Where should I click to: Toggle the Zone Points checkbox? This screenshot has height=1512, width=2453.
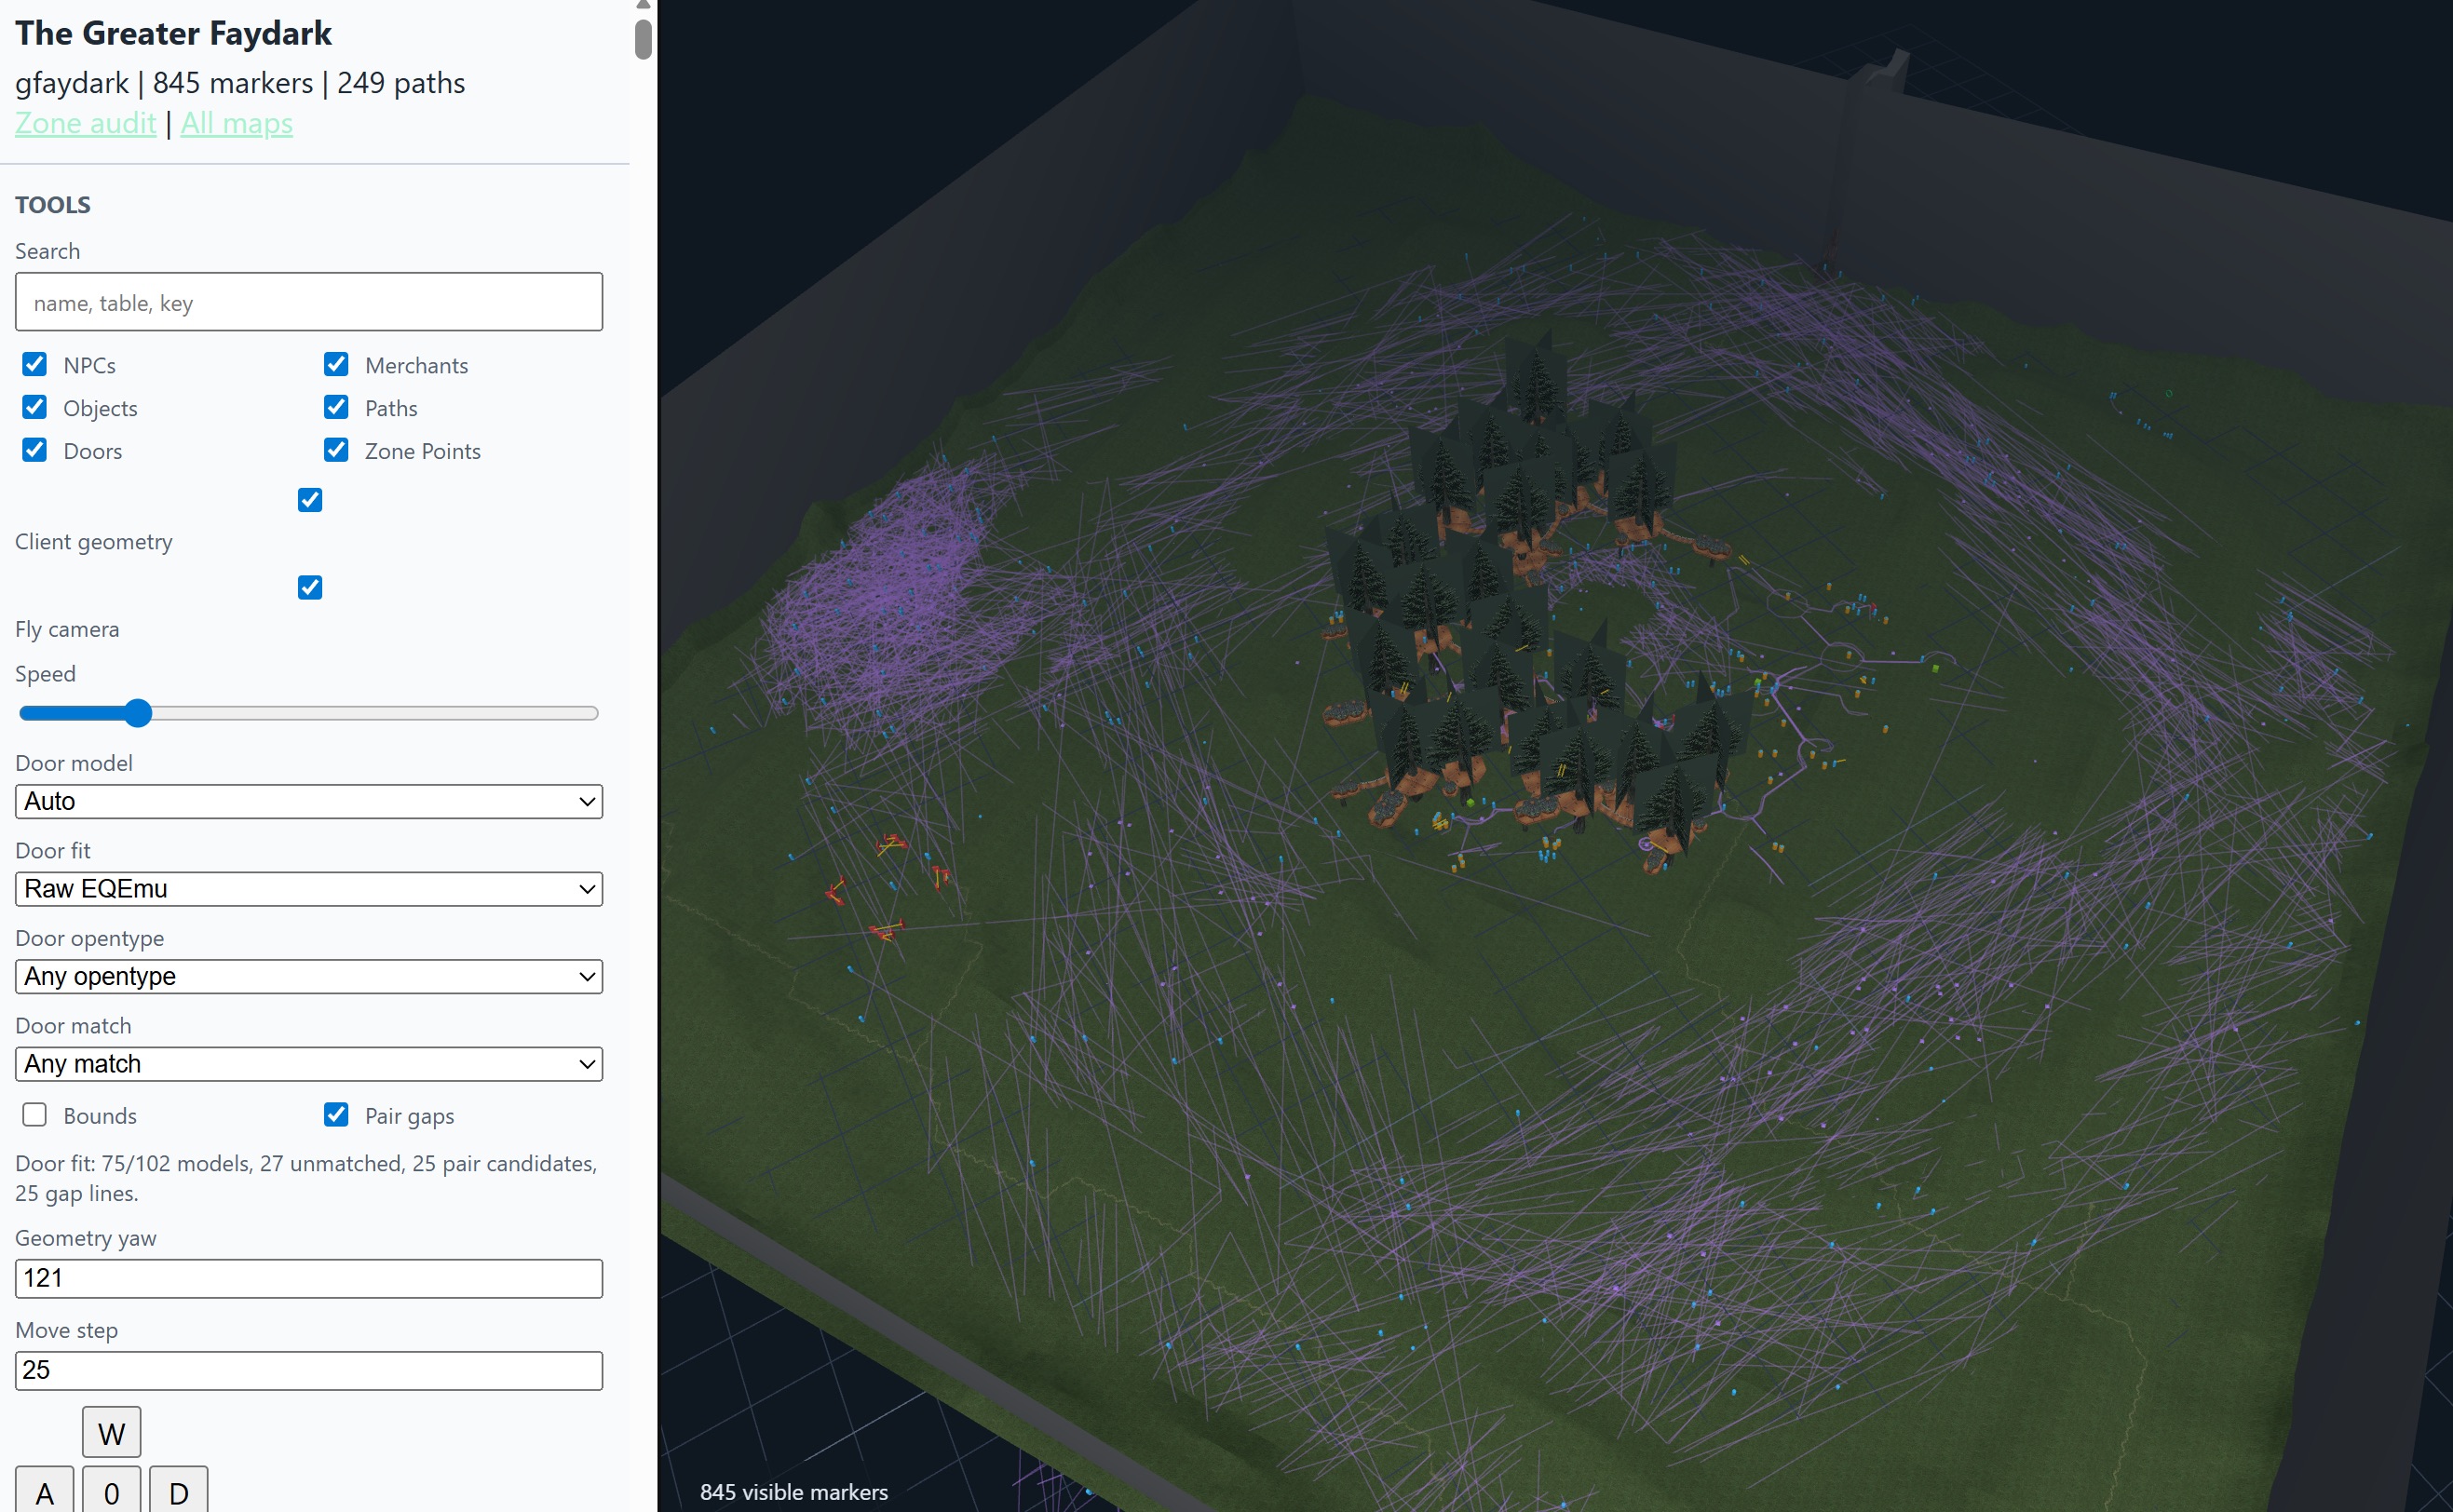(336, 450)
